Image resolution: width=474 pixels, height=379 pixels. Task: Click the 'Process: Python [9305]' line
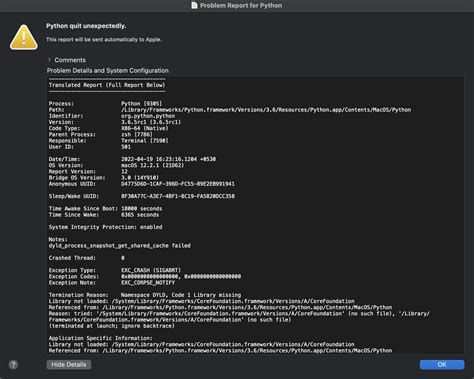coord(105,103)
